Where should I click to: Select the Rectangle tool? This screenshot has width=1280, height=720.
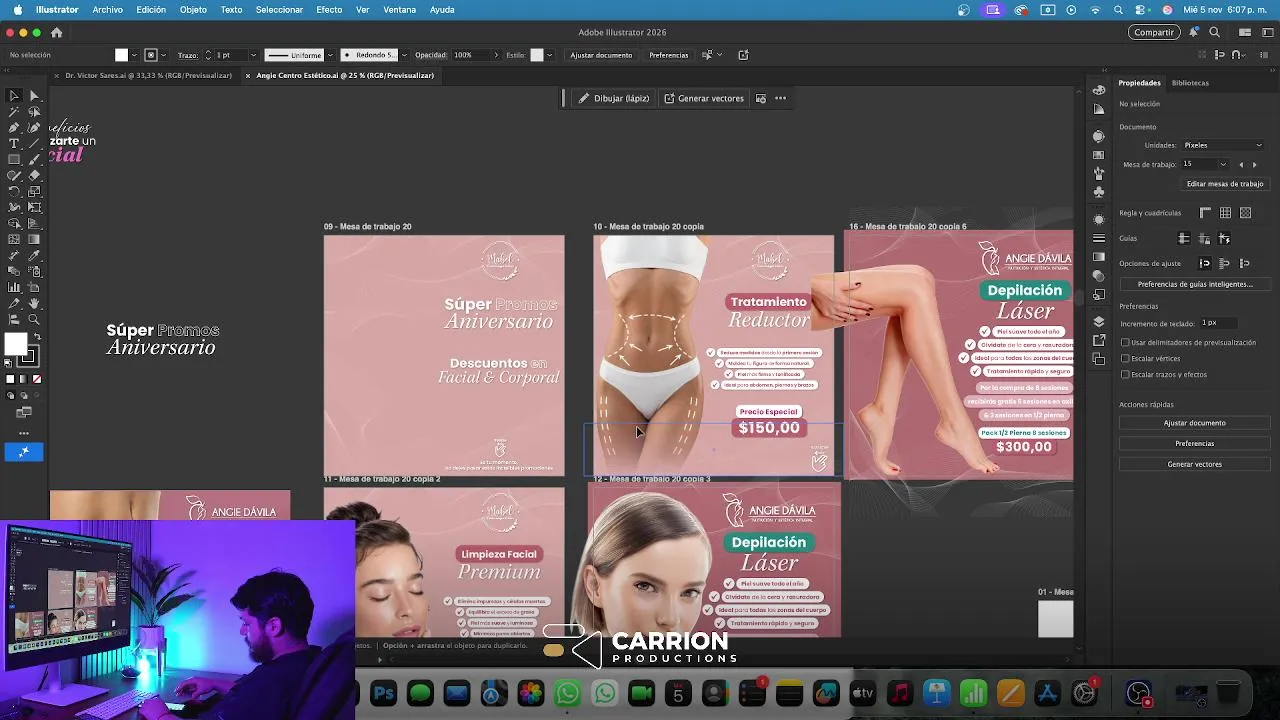click(x=14, y=159)
